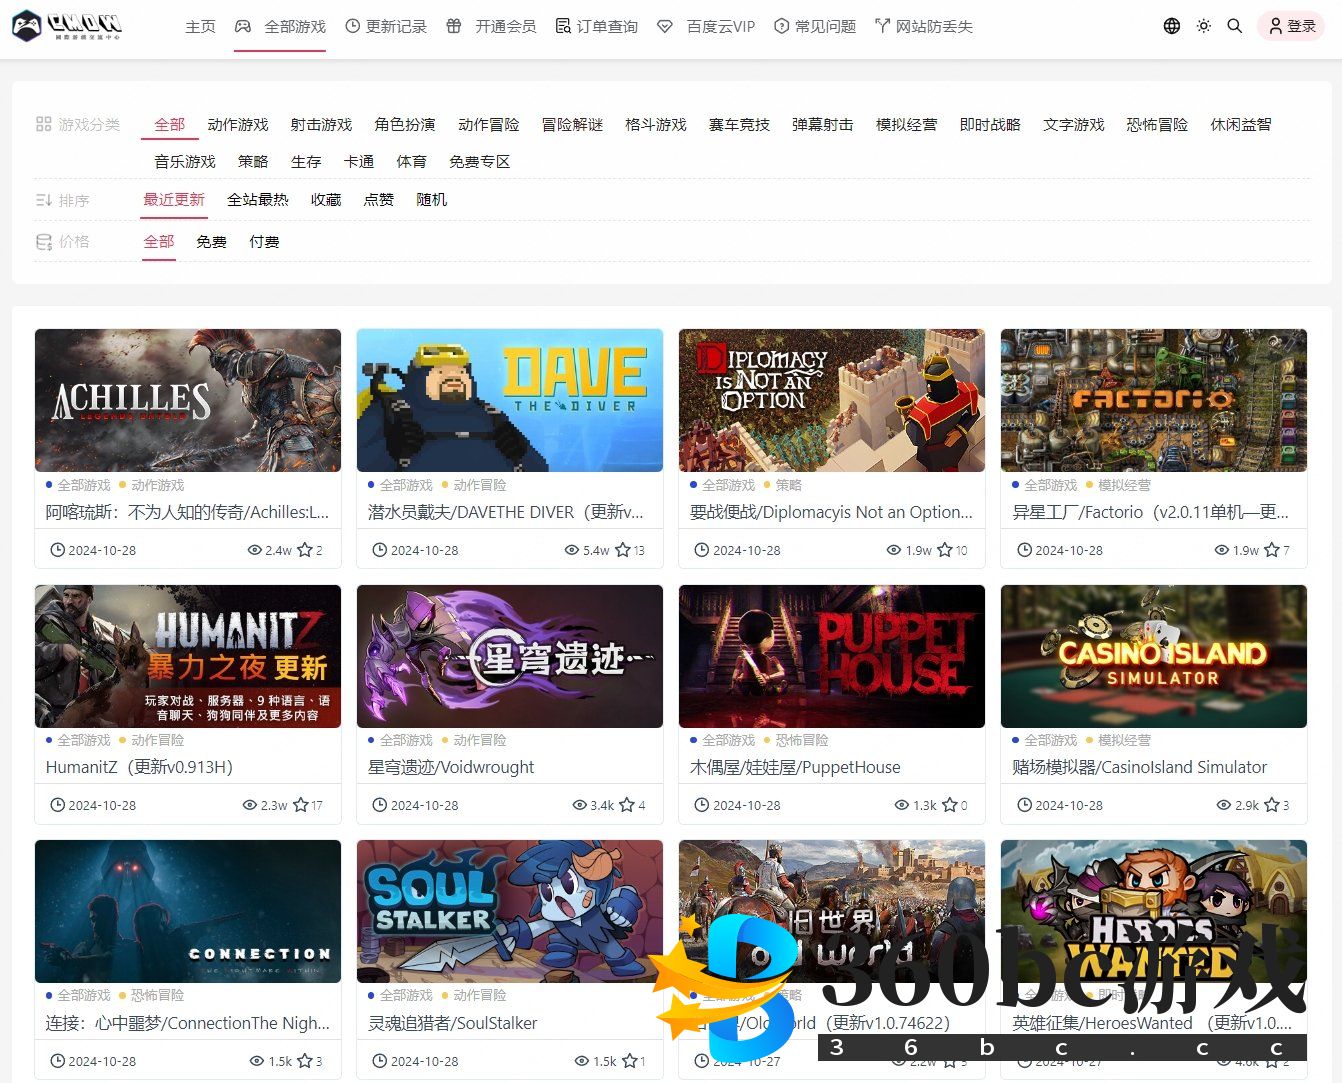1342x1083 pixels.
Task: Filter by 体育 category
Action: pyautogui.click(x=411, y=161)
